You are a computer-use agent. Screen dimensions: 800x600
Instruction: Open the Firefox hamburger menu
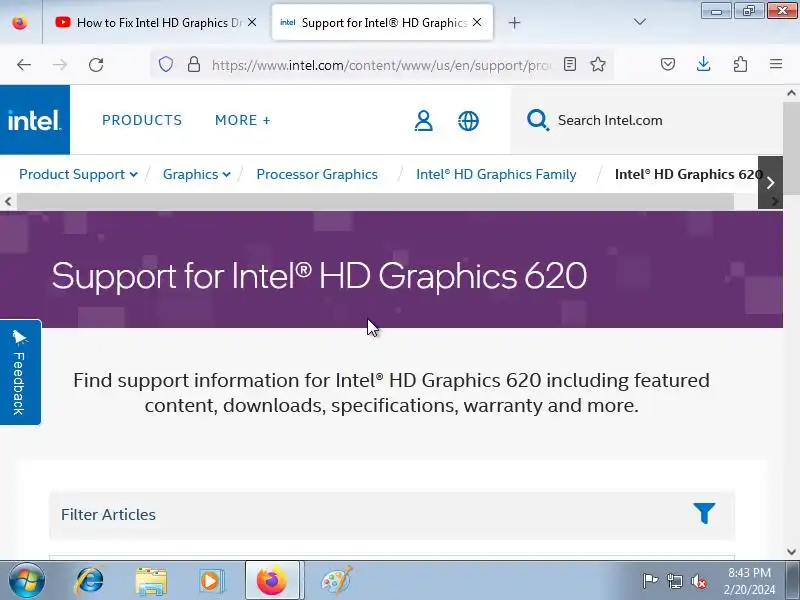[776, 64]
